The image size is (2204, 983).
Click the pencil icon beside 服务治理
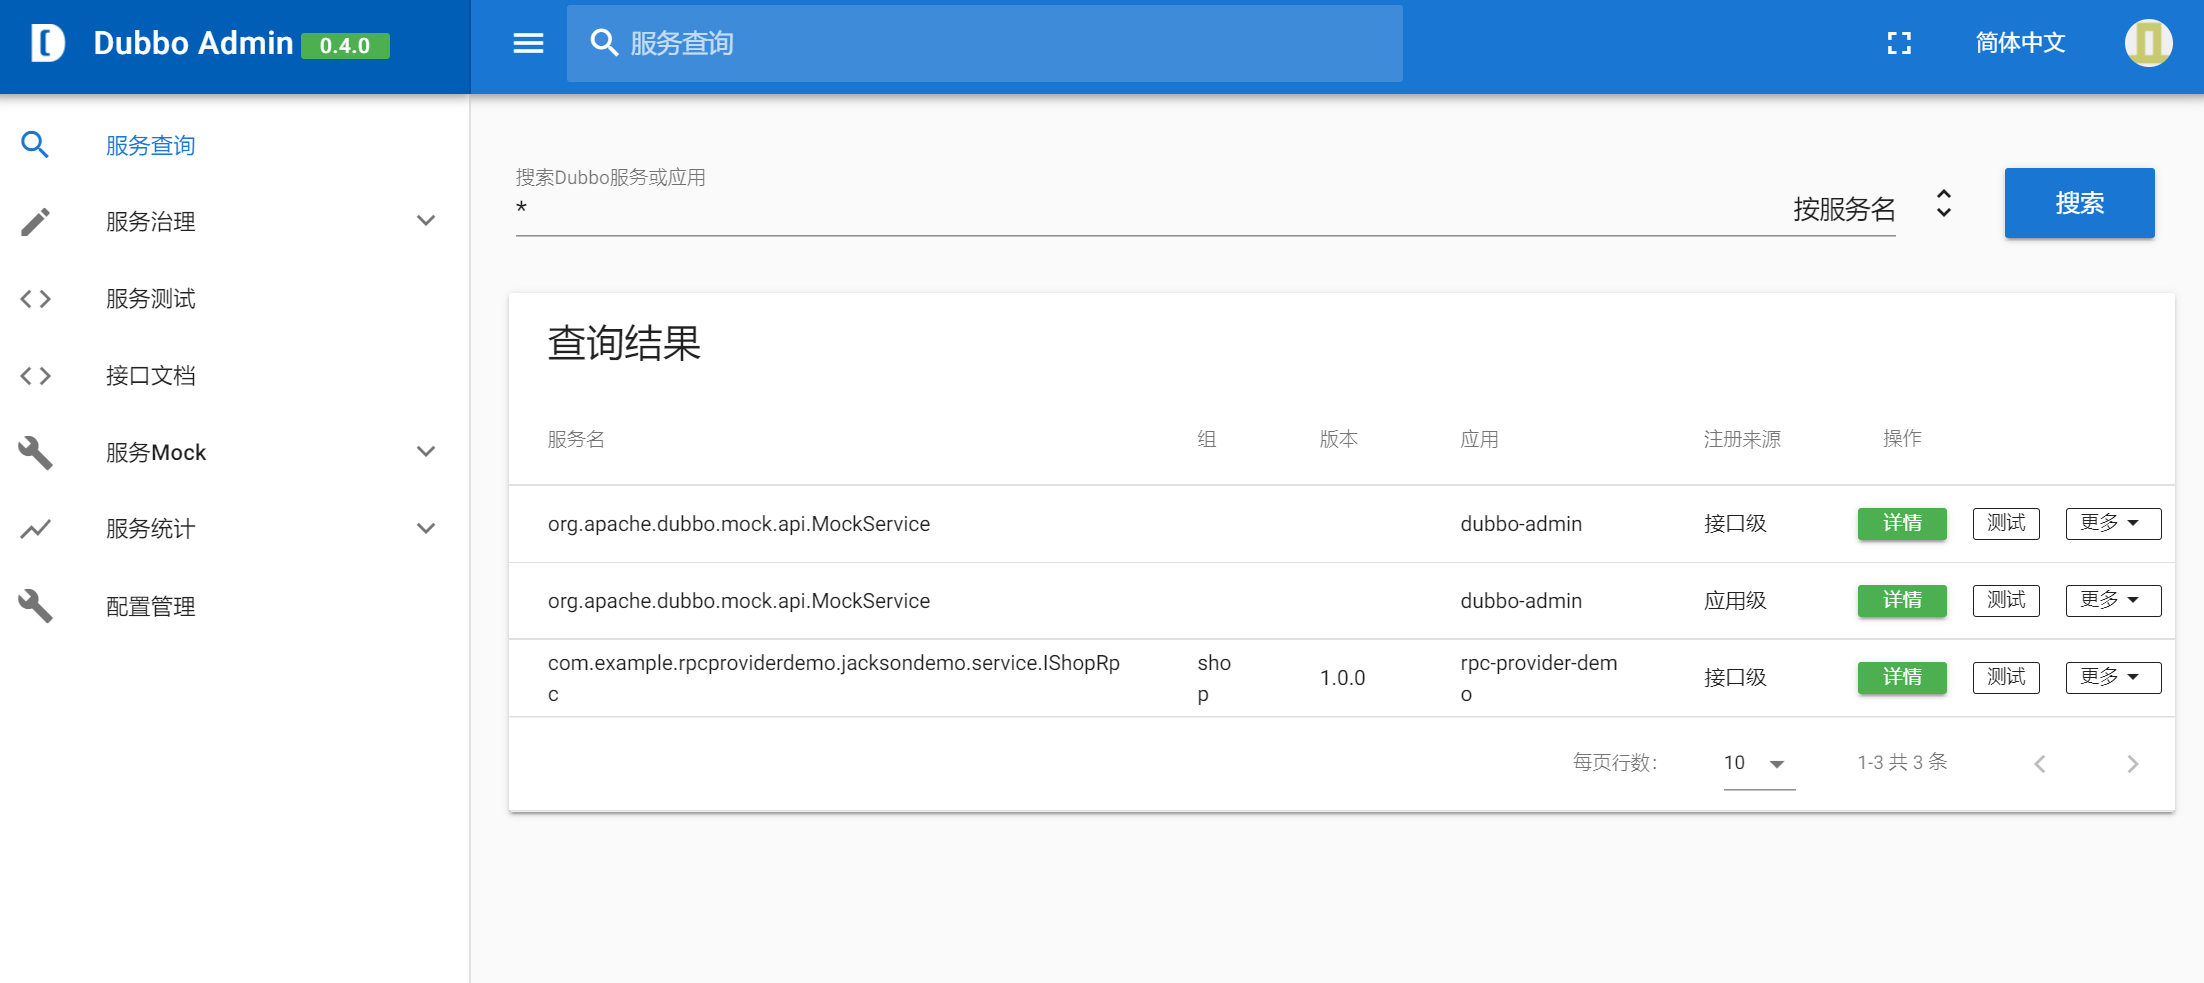point(35,221)
